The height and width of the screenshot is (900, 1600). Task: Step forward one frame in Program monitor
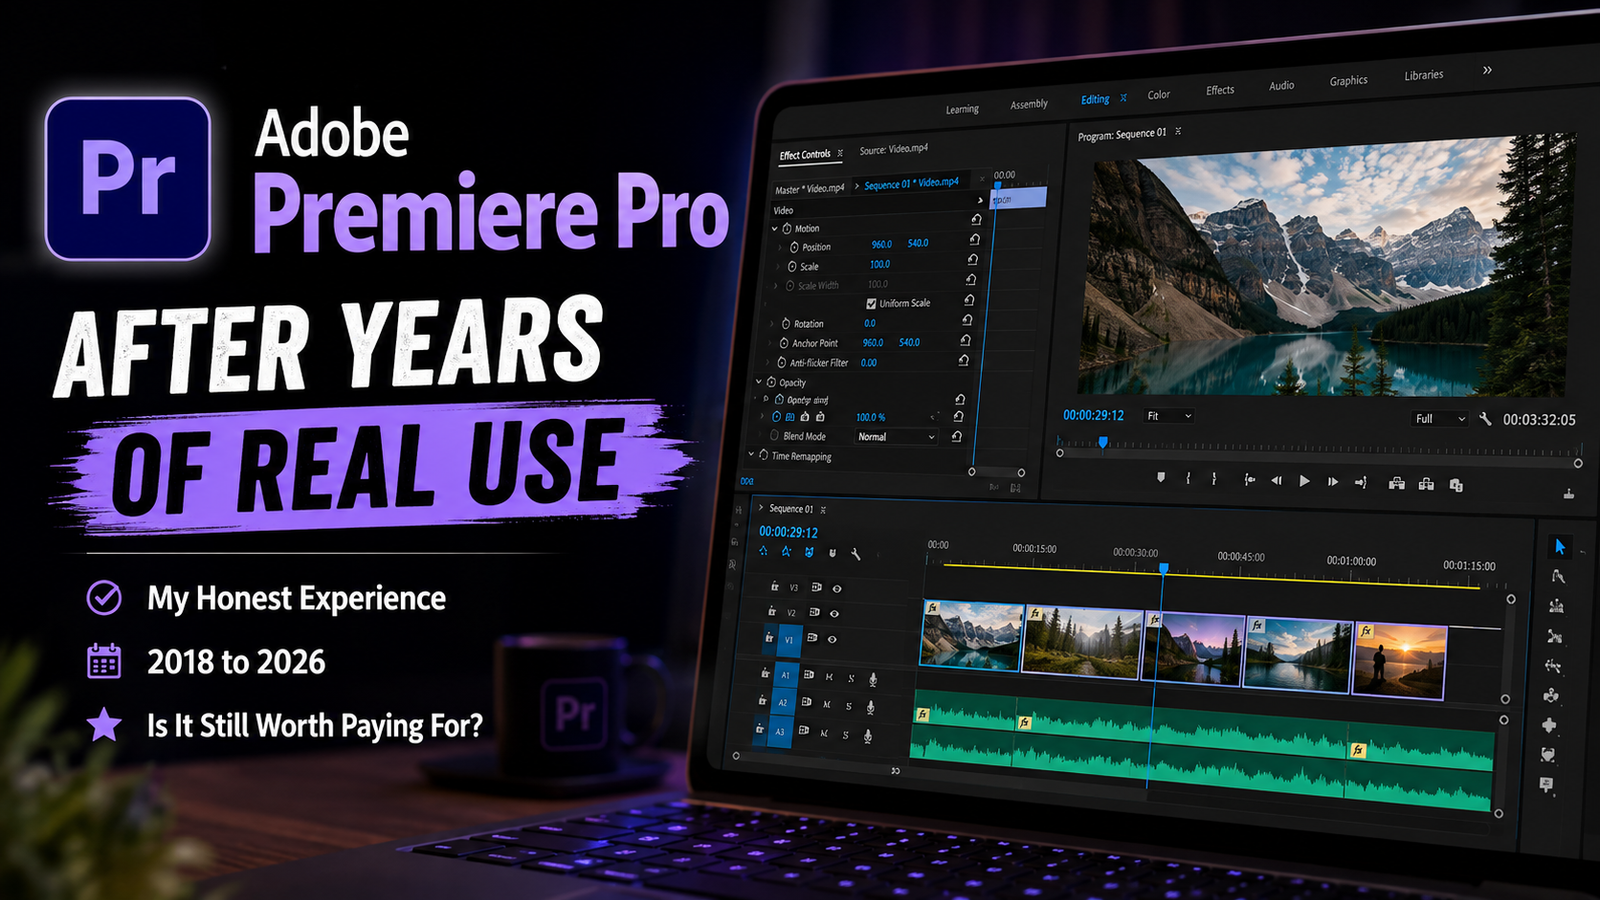pyautogui.click(x=1333, y=482)
